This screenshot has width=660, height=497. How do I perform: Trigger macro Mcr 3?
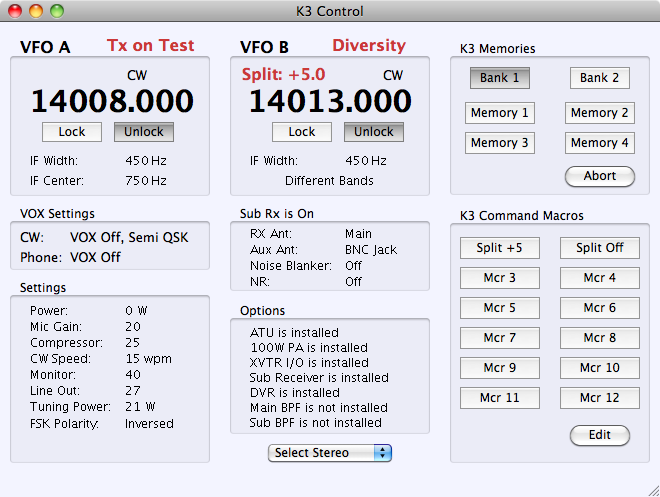coord(500,278)
